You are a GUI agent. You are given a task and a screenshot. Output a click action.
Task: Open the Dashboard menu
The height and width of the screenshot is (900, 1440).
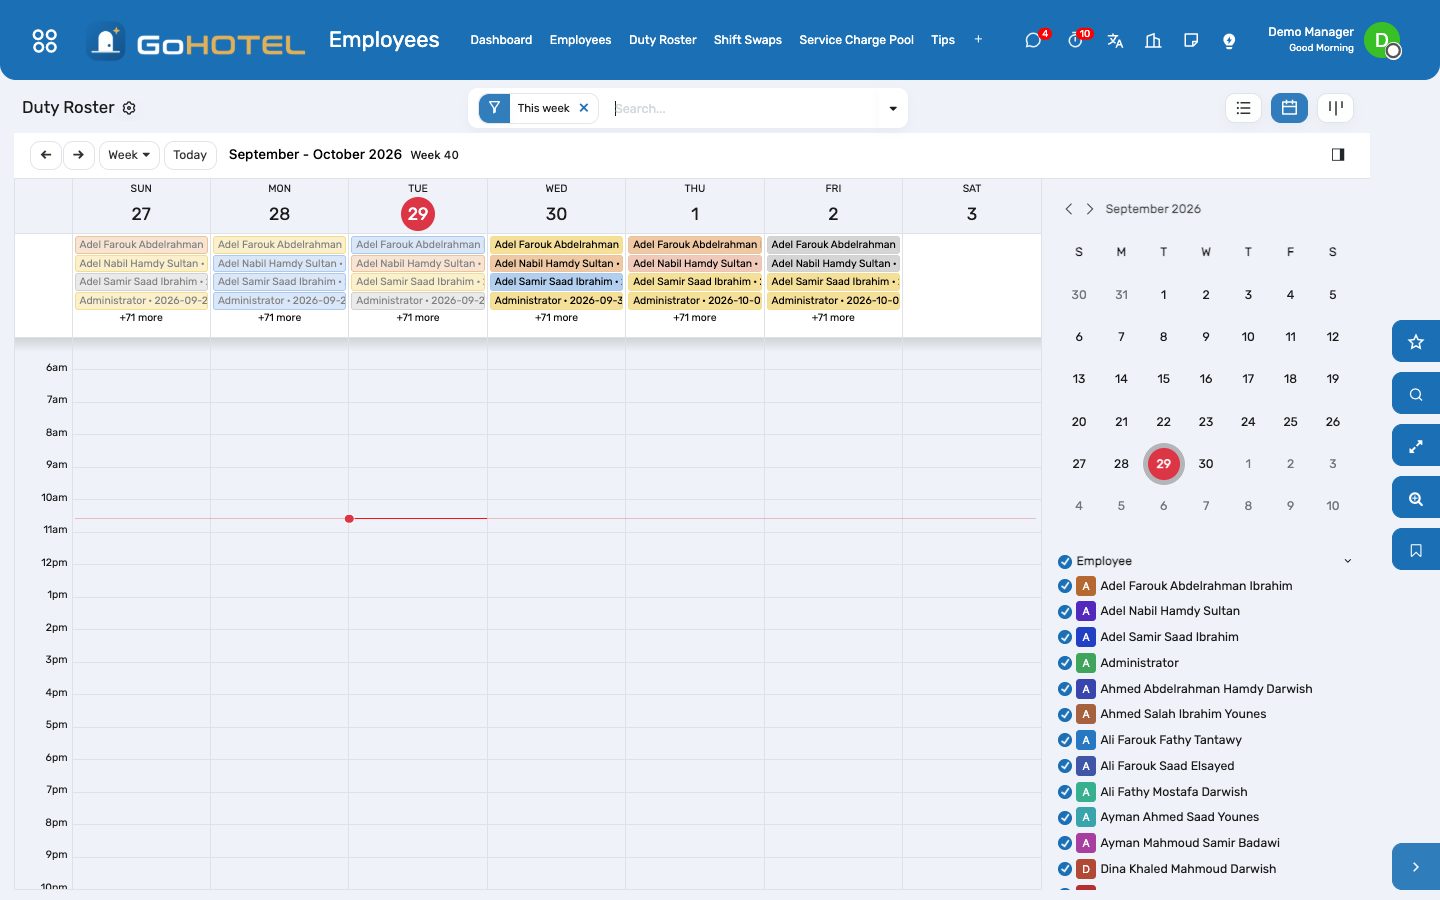pyautogui.click(x=501, y=40)
